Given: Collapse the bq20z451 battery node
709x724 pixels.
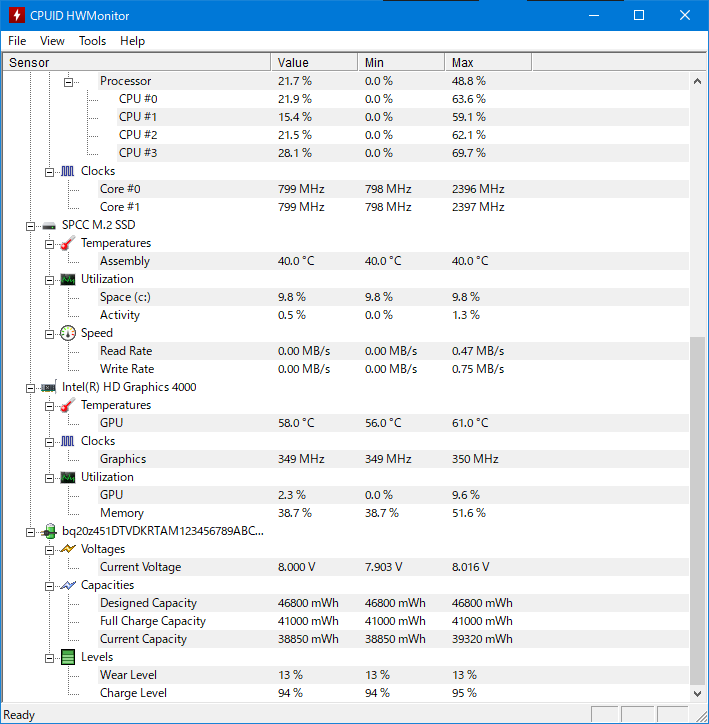Looking at the screenshot, I should coord(30,532).
